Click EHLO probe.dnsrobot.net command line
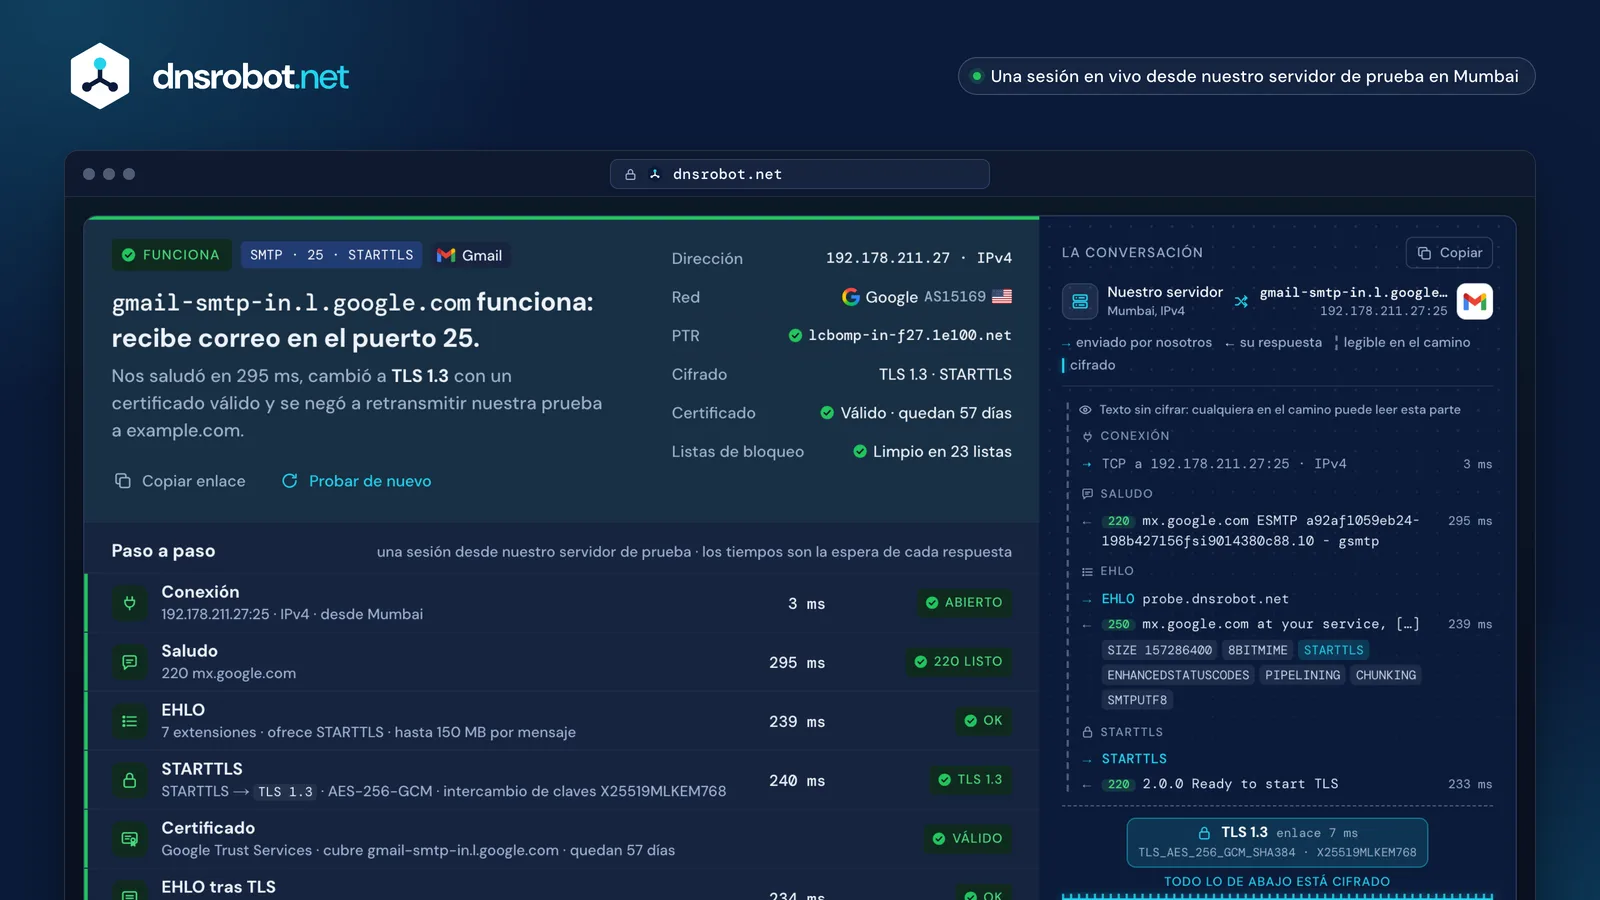 (1195, 599)
